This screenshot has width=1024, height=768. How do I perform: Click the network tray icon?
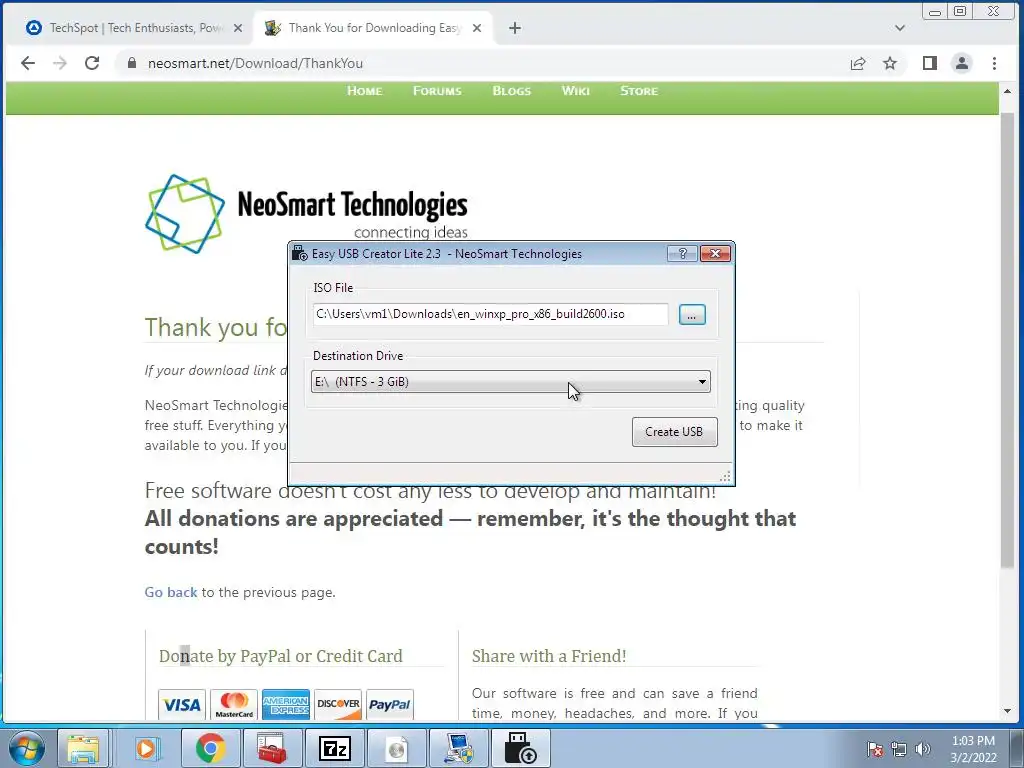click(x=899, y=750)
